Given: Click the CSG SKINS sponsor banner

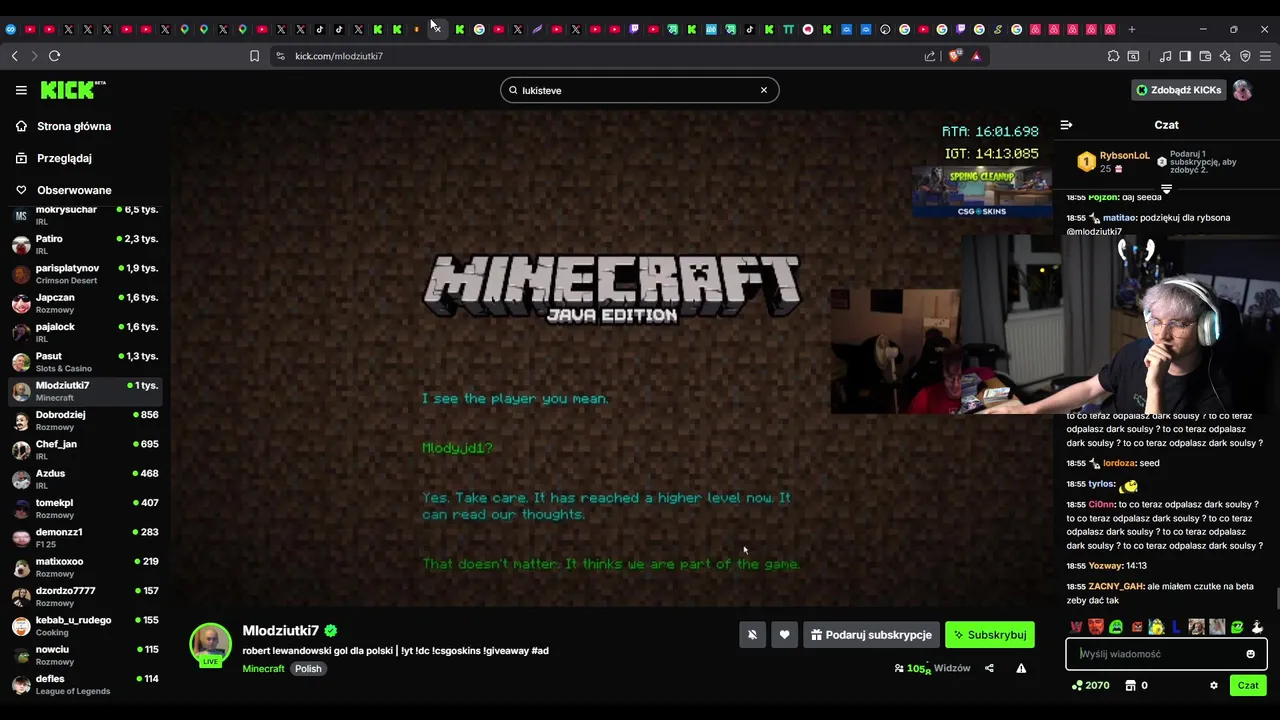Looking at the screenshot, I should pyautogui.click(x=981, y=193).
